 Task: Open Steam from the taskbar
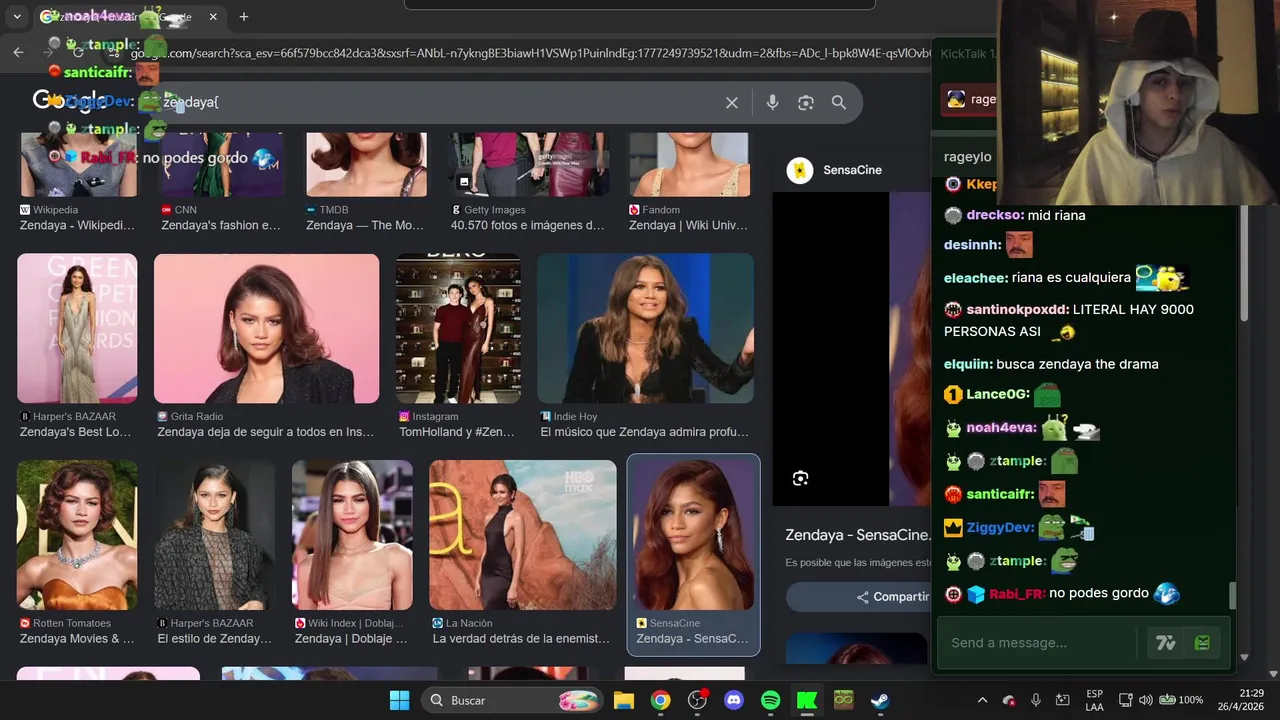pos(880,700)
